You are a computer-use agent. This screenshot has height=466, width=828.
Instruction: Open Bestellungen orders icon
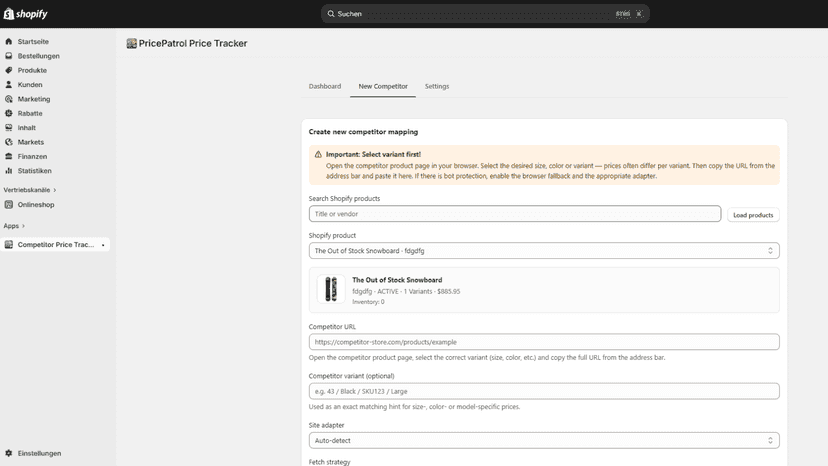(x=8, y=55)
